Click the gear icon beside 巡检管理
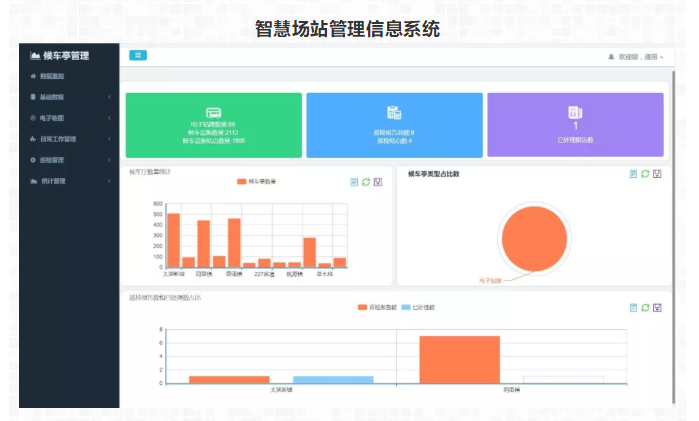Screen dimensions: 699x421 coord(33,160)
